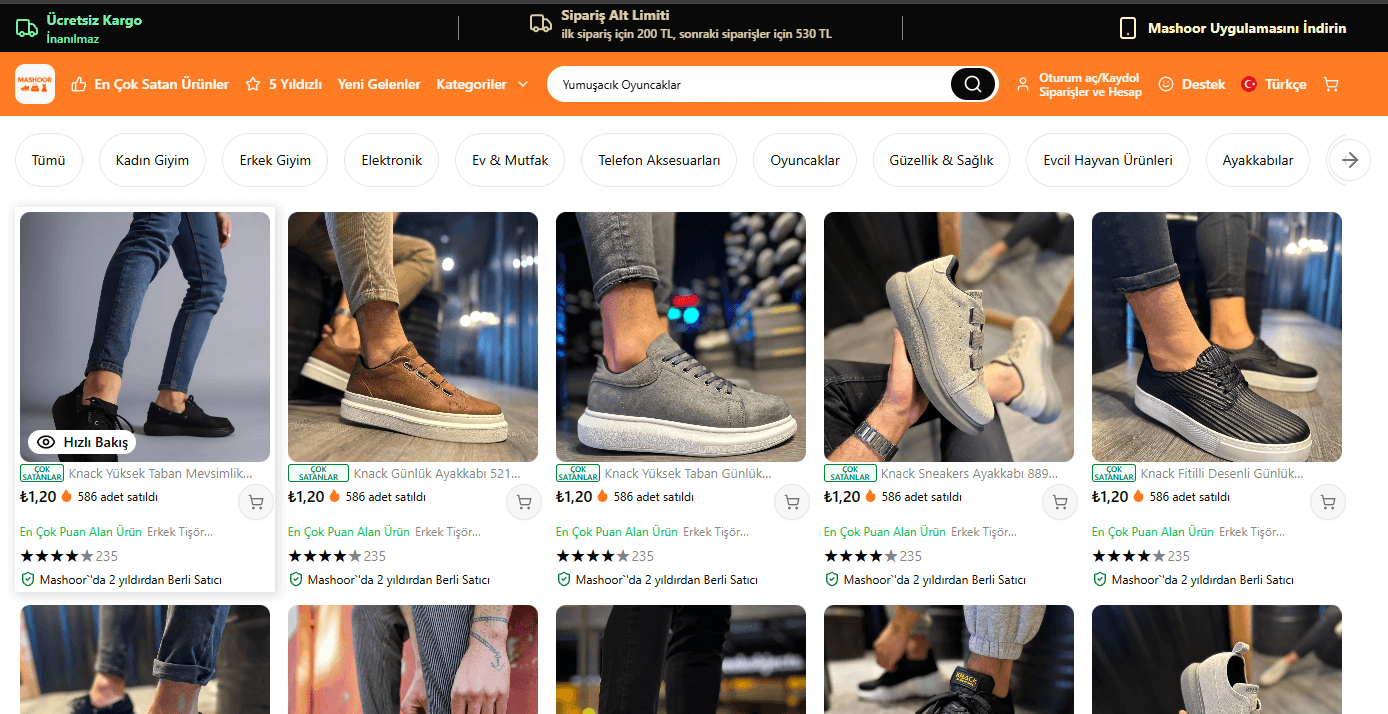Open the black shoe image of Knack Yüksek Taban Mevsimlik
Image resolution: width=1388 pixels, height=714 pixels.
[145, 337]
